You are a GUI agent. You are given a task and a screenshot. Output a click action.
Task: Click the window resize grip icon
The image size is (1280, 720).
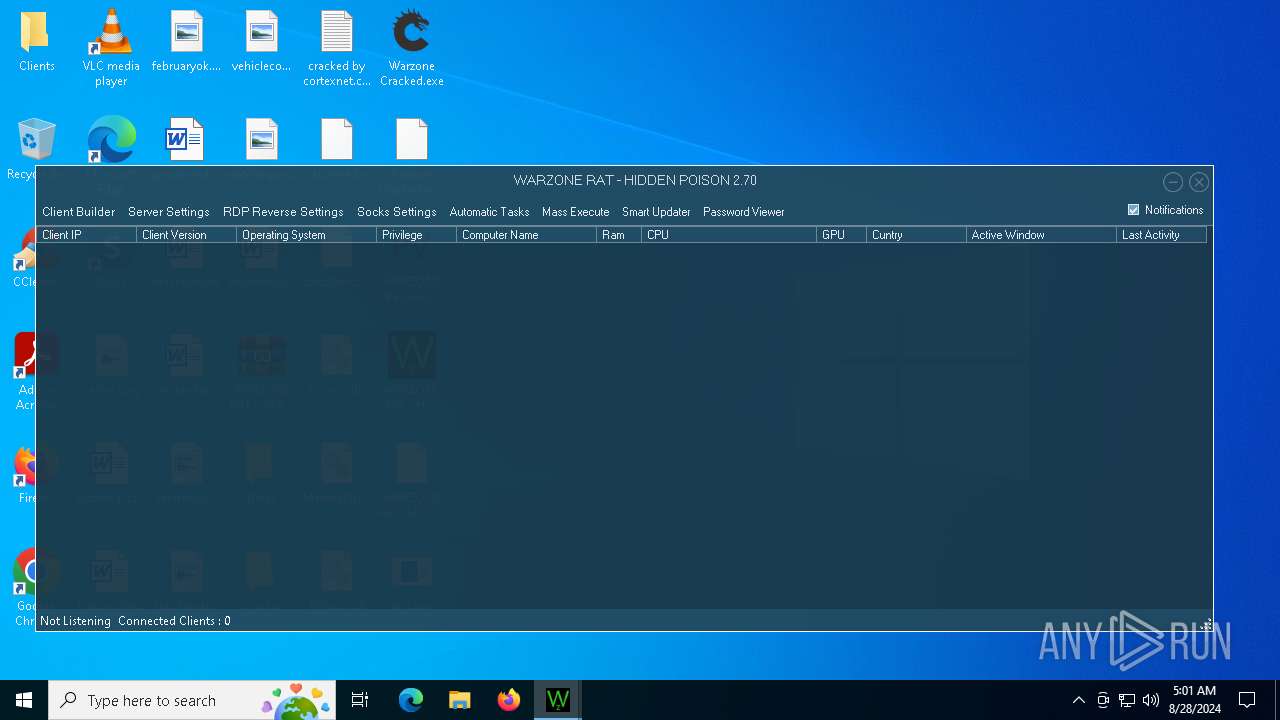[1206, 625]
